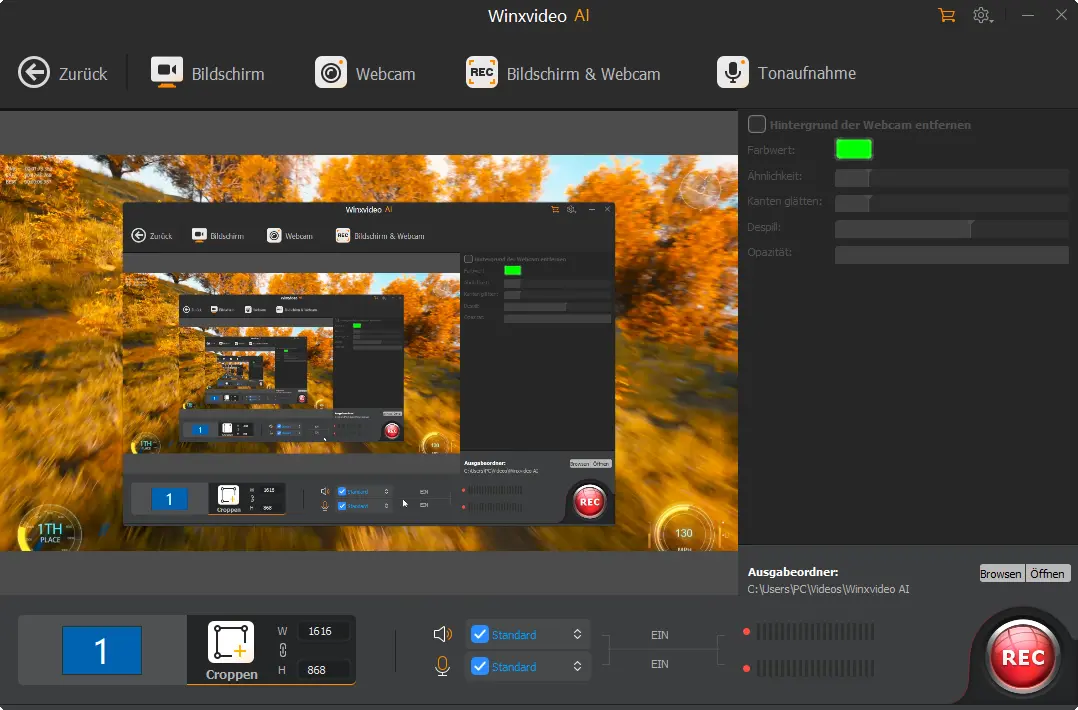
Task: Click the aspect ratio lock icon
Action: point(282,650)
